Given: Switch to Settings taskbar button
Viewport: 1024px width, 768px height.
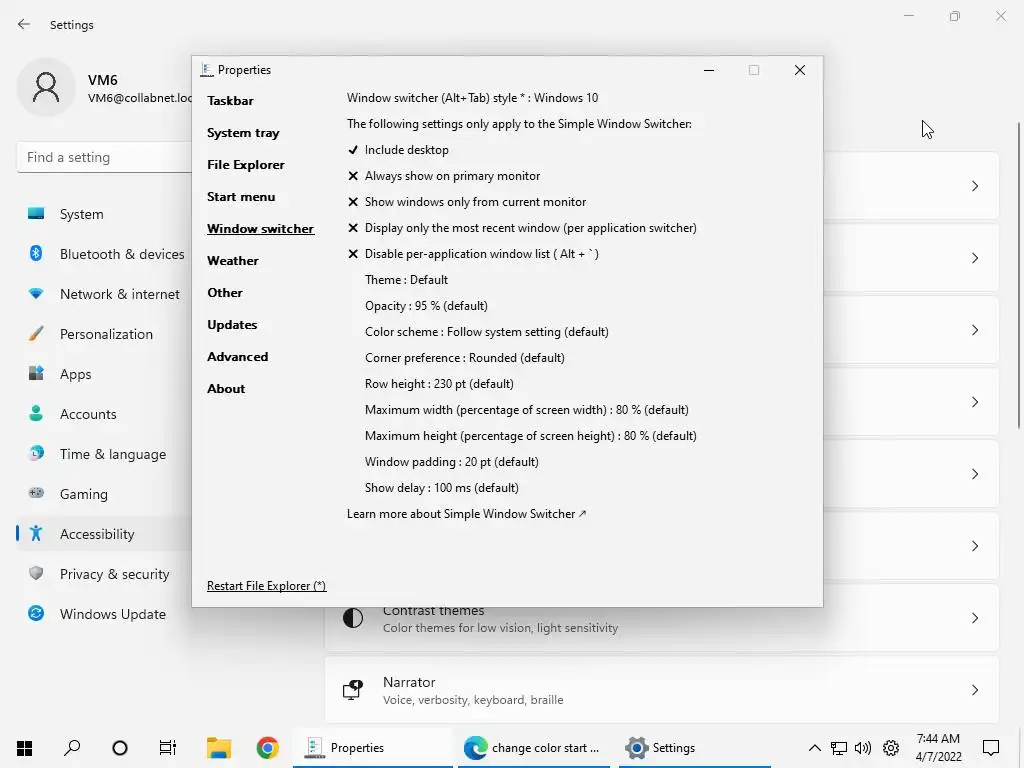Looking at the screenshot, I should [x=695, y=748].
